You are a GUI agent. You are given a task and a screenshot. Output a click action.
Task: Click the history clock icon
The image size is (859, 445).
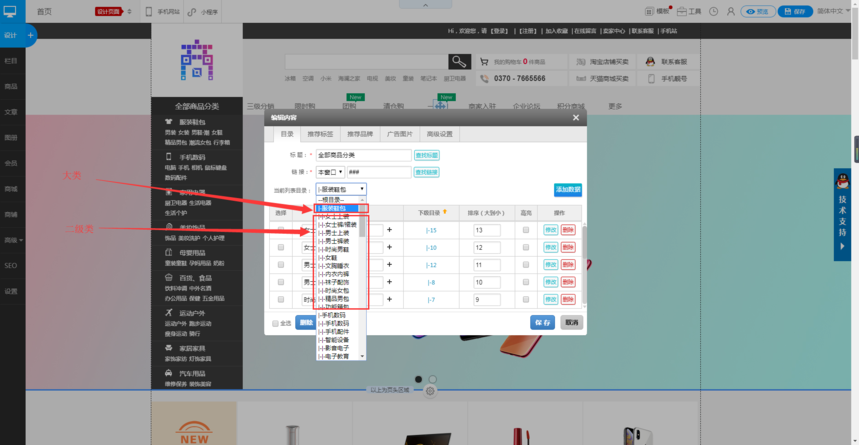712,11
